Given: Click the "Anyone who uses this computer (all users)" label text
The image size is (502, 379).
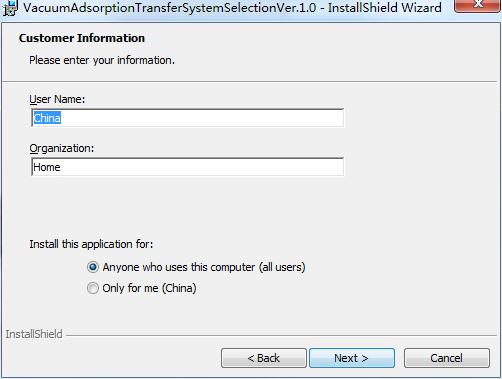Looking at the screenshot, I should pyautogui.click(x=204, y=267).
